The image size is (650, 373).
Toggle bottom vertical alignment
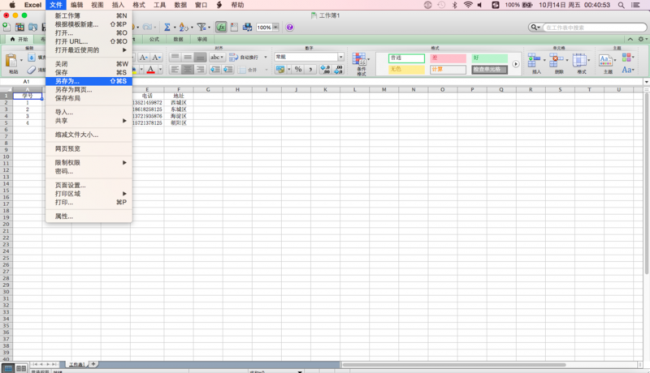tap(200, 57)
